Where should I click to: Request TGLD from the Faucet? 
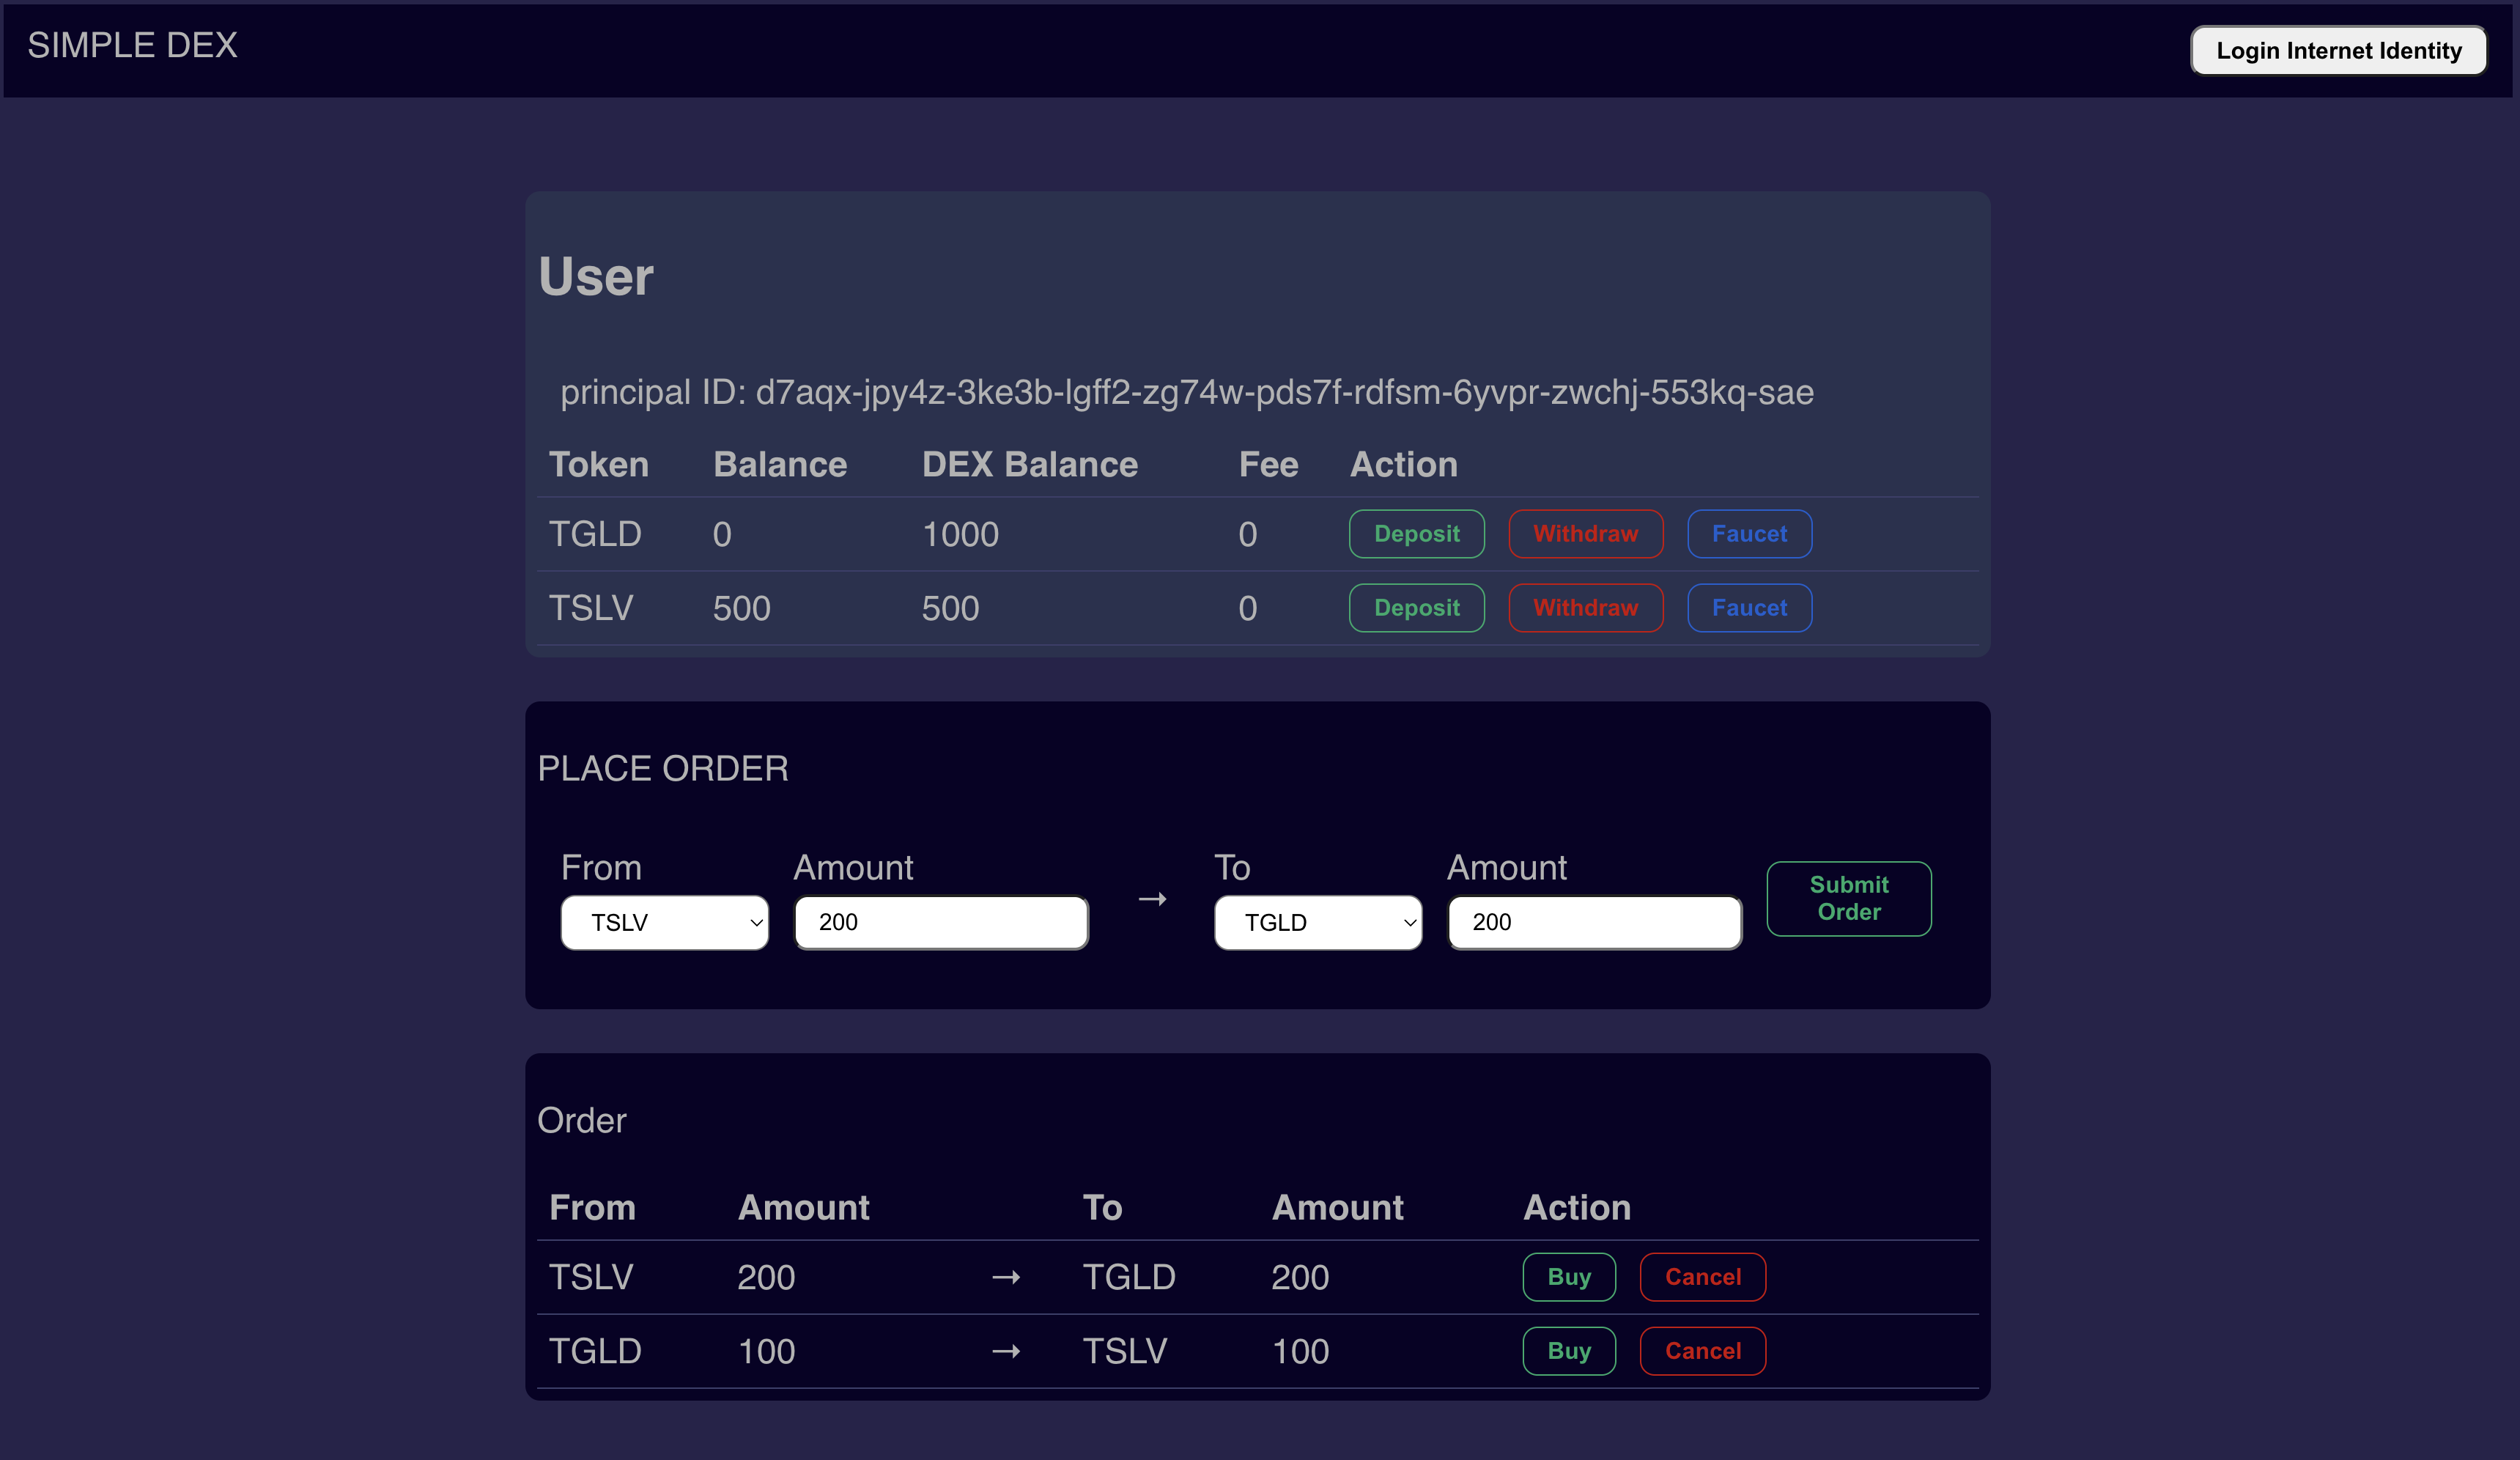[x=1749, y=534]
